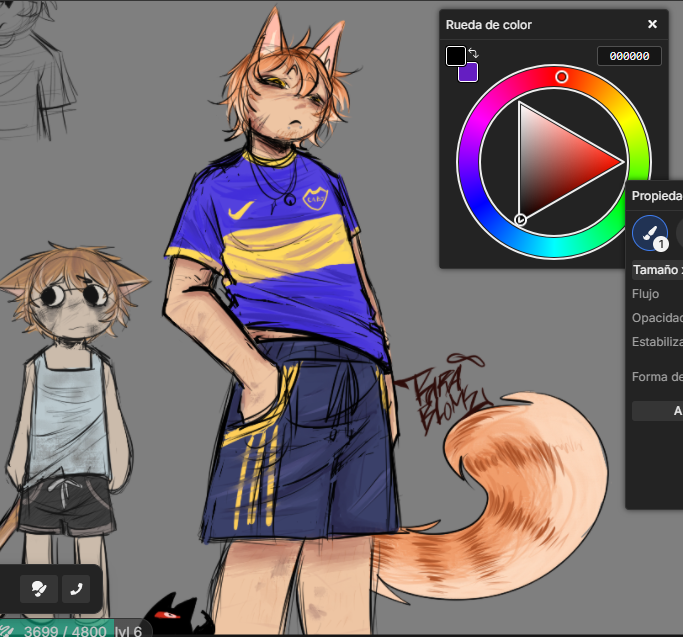Select brush preset 1 in Propiedades
Viewport: 683px width, 637px height.
650,234
